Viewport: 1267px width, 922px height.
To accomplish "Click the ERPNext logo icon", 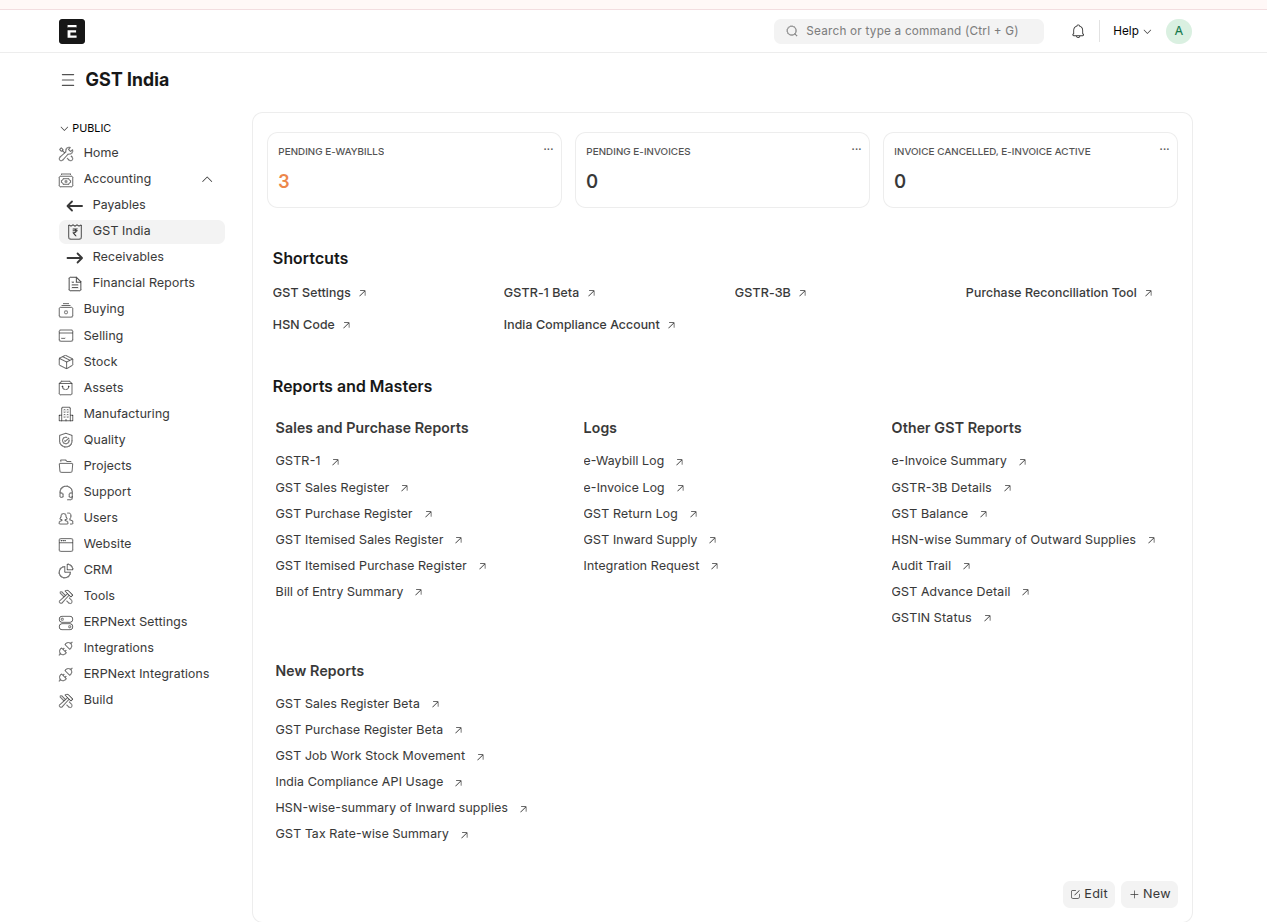I will point(72,31).
